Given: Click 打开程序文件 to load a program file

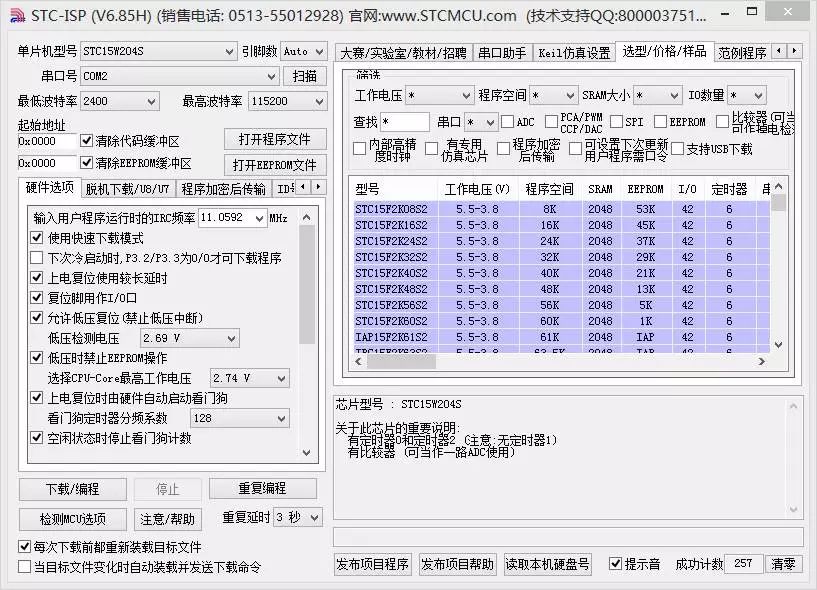Looking at the screenshot, I should tap(275, 139).
